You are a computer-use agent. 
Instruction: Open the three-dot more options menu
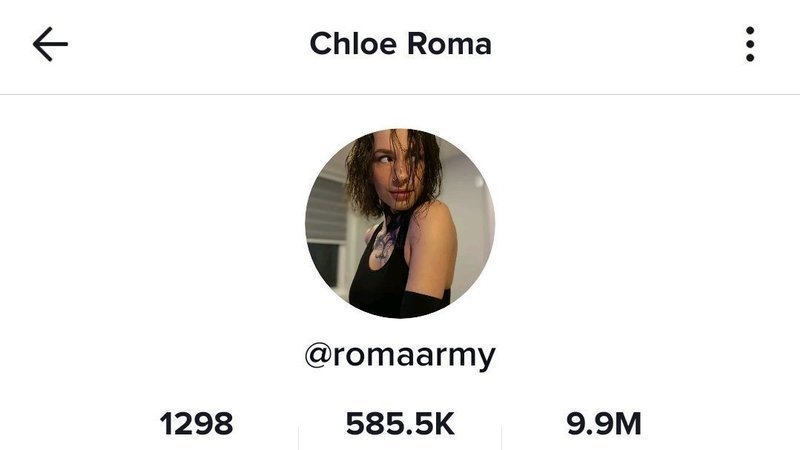[749, 44]
